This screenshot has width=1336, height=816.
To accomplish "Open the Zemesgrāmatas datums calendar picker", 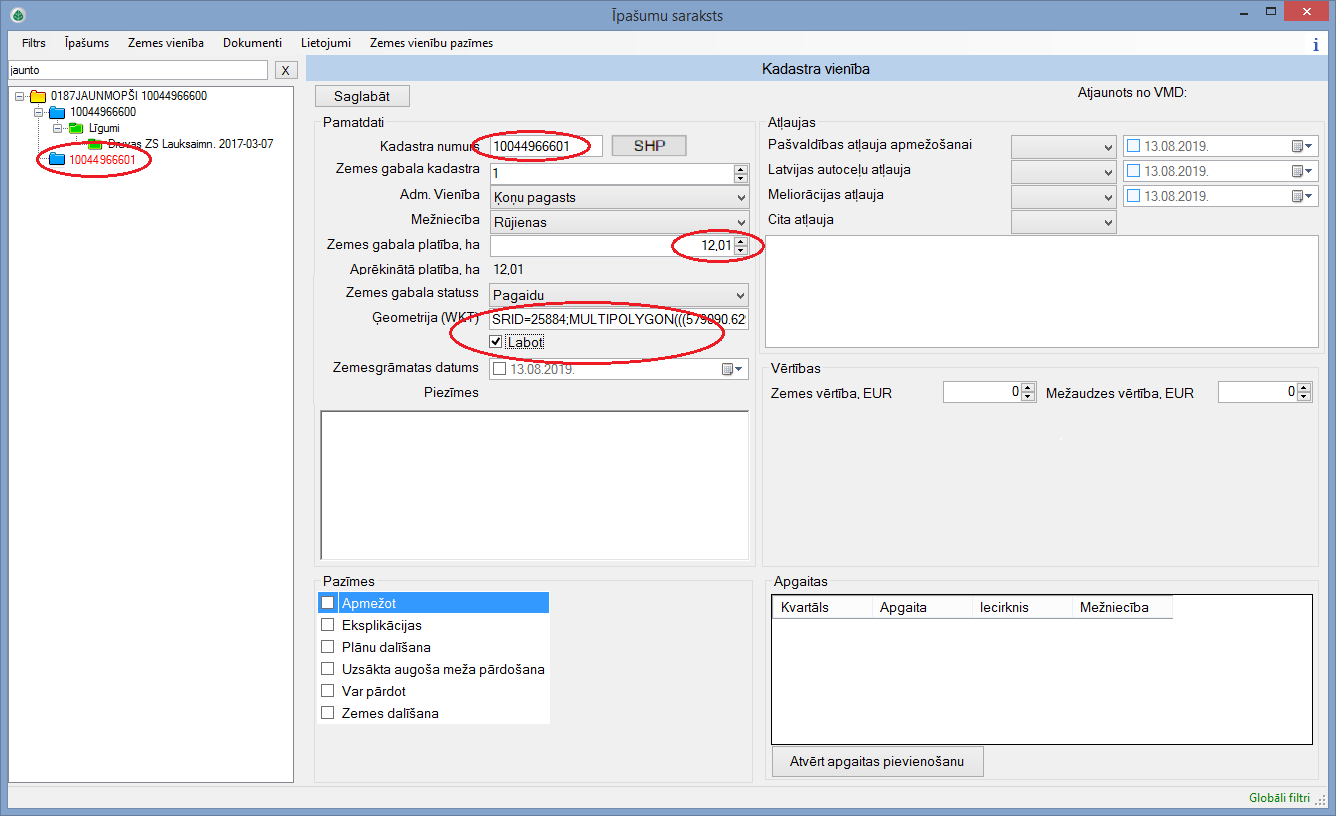I will [x=733, y=370].
